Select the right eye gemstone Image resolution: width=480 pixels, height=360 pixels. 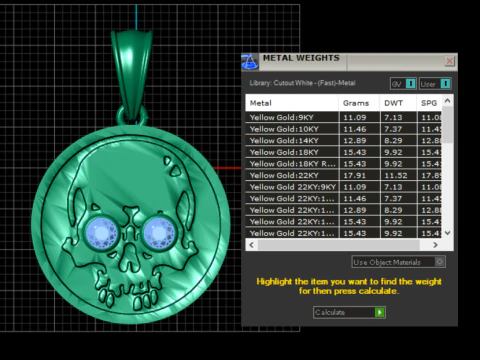tap(159, 233)
